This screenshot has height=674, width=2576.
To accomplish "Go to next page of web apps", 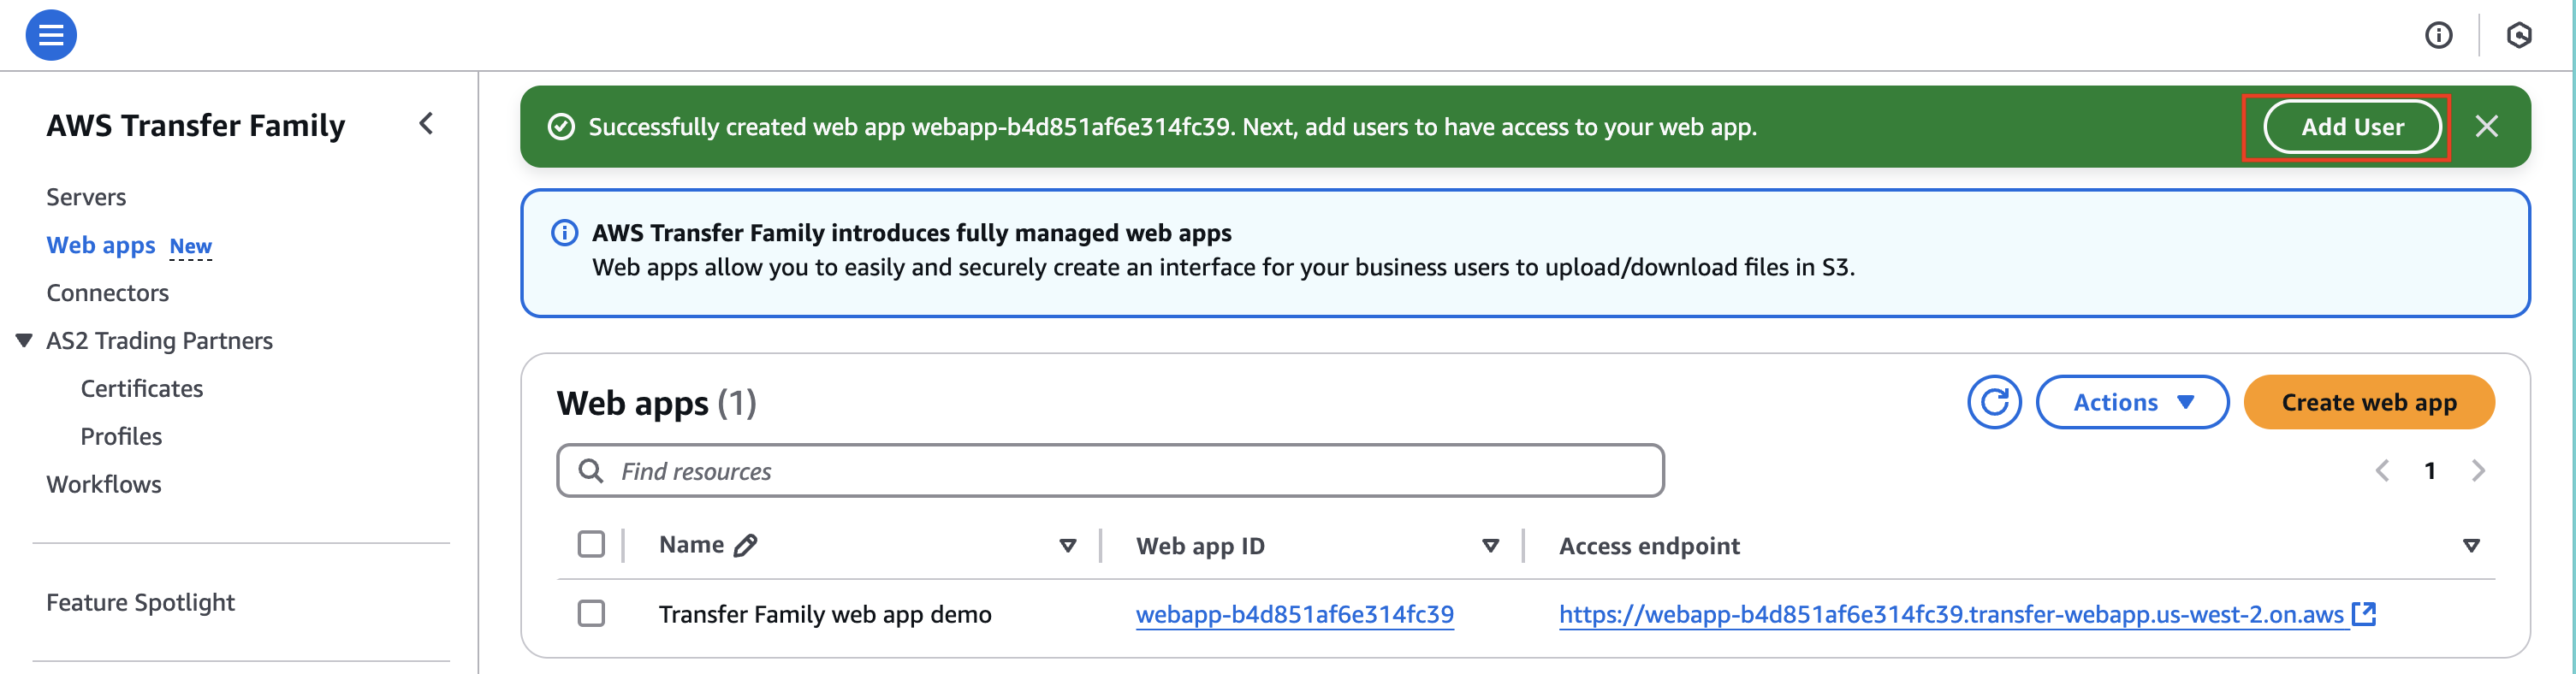I will click(2478, 471).
